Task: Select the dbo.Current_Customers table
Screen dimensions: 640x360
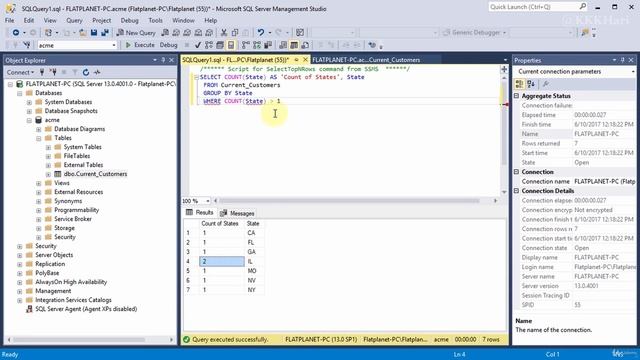Action: tap(95, 174)
